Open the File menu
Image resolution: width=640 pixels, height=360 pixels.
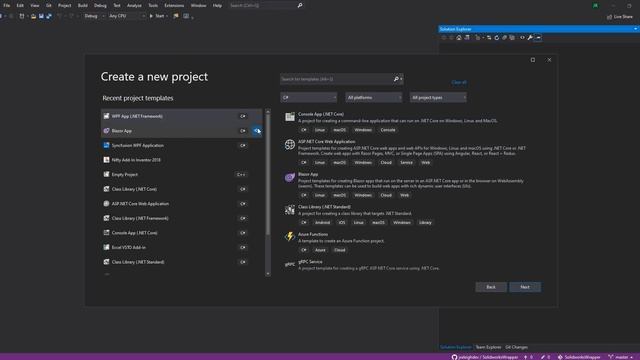click(7, 6)
